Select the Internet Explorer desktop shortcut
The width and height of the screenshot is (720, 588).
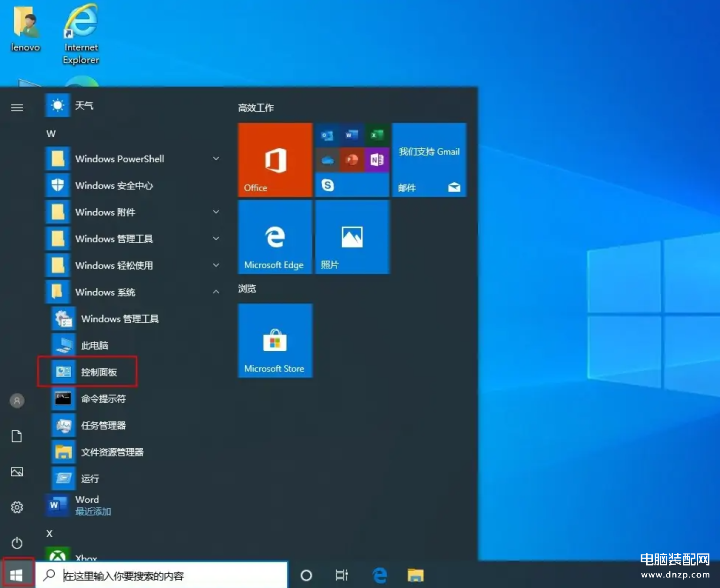(81, 34)
